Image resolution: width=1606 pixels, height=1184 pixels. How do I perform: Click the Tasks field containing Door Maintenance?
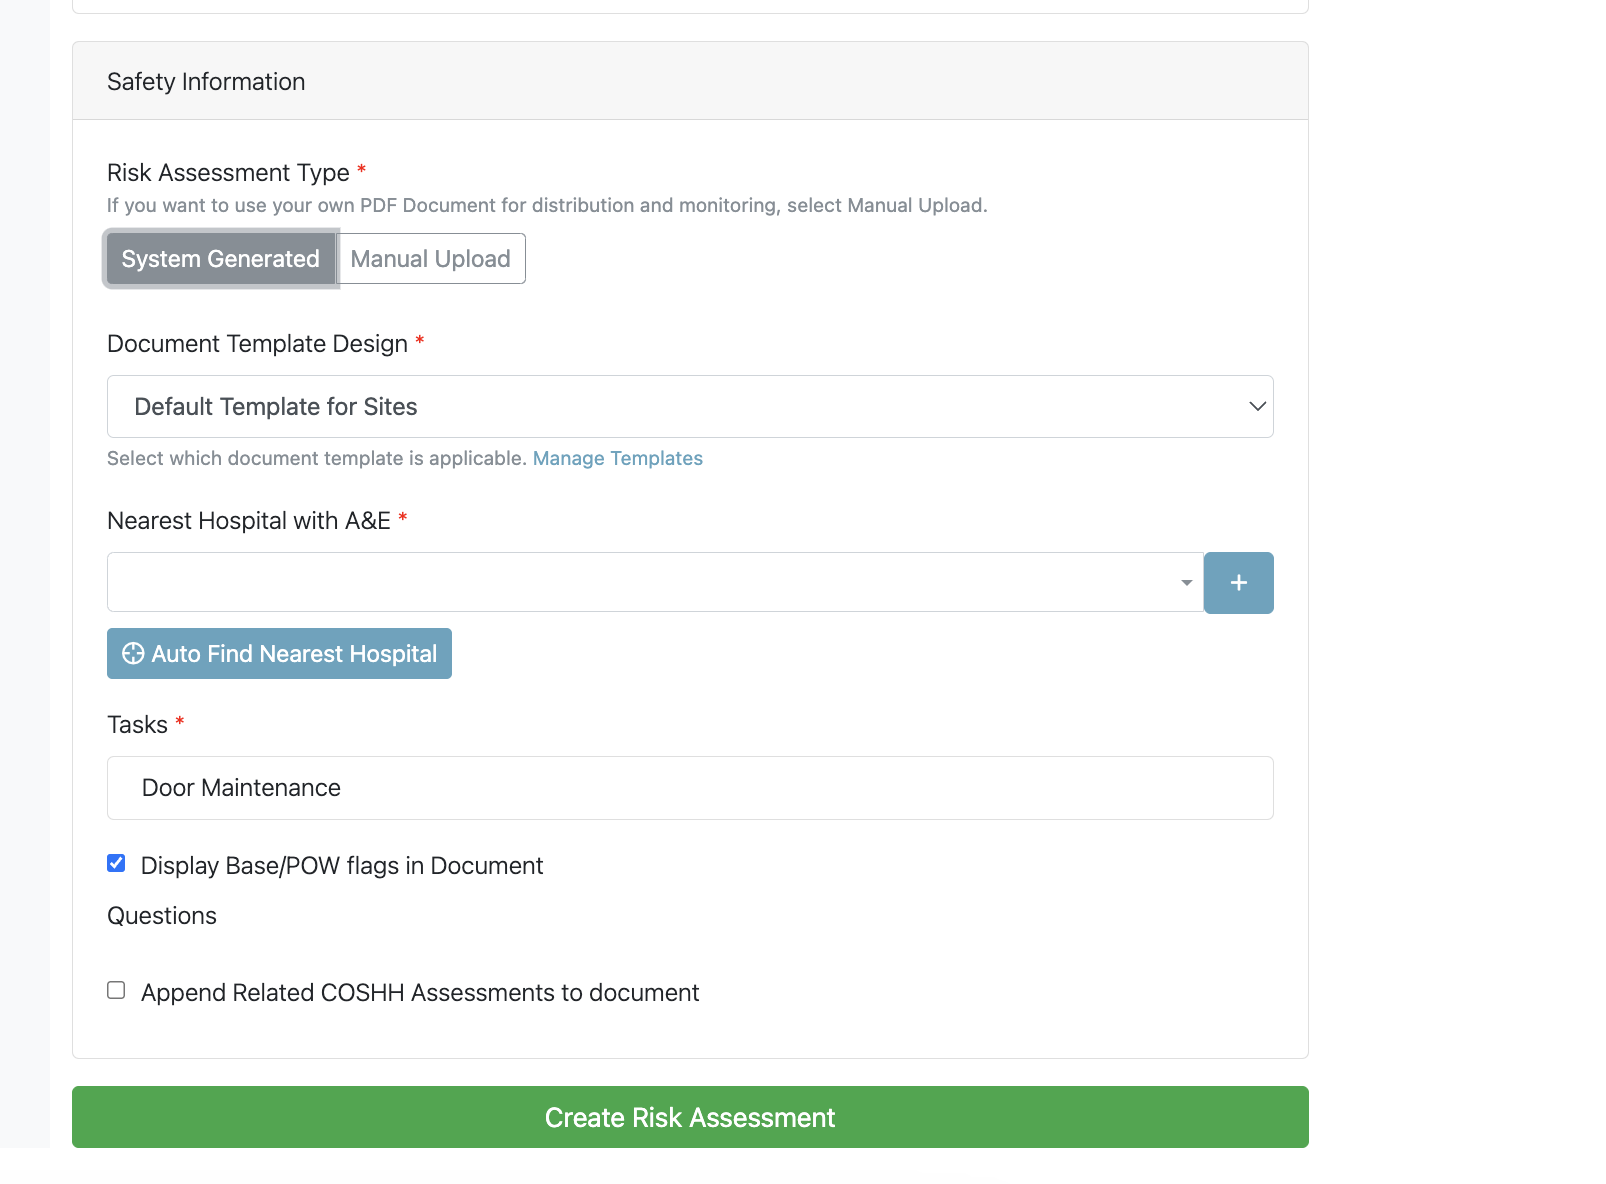[690, 788]
